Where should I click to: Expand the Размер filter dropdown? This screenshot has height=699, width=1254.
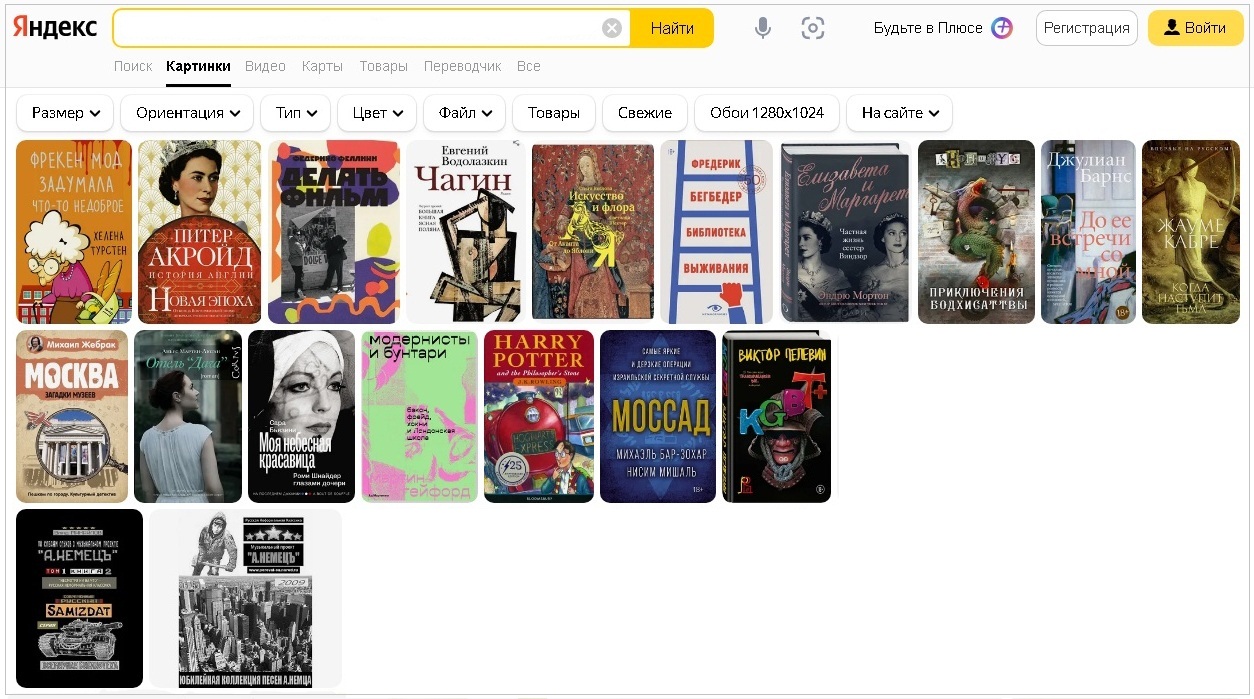click(65, 113)
